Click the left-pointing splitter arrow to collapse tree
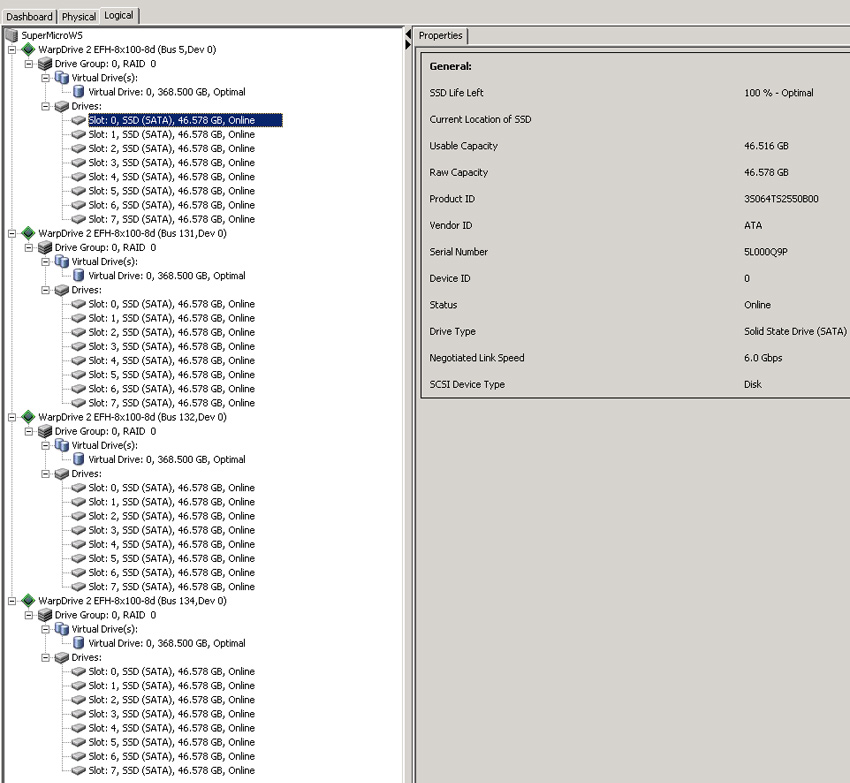This screenshot has width=850, height=783. click(x=408, y=35)
